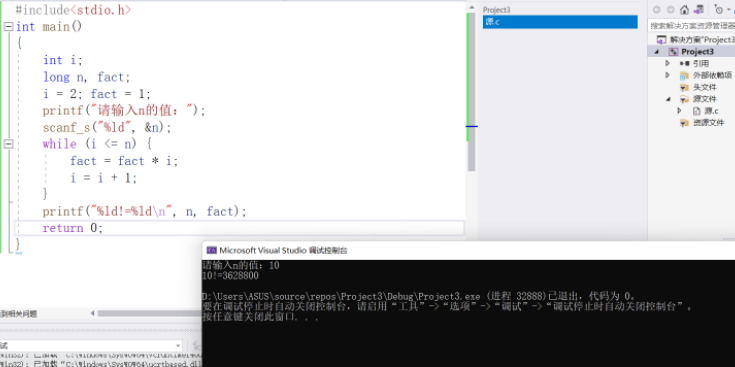
Task: Place cursor on the return 0; line
Action: [x=72, y=228]
